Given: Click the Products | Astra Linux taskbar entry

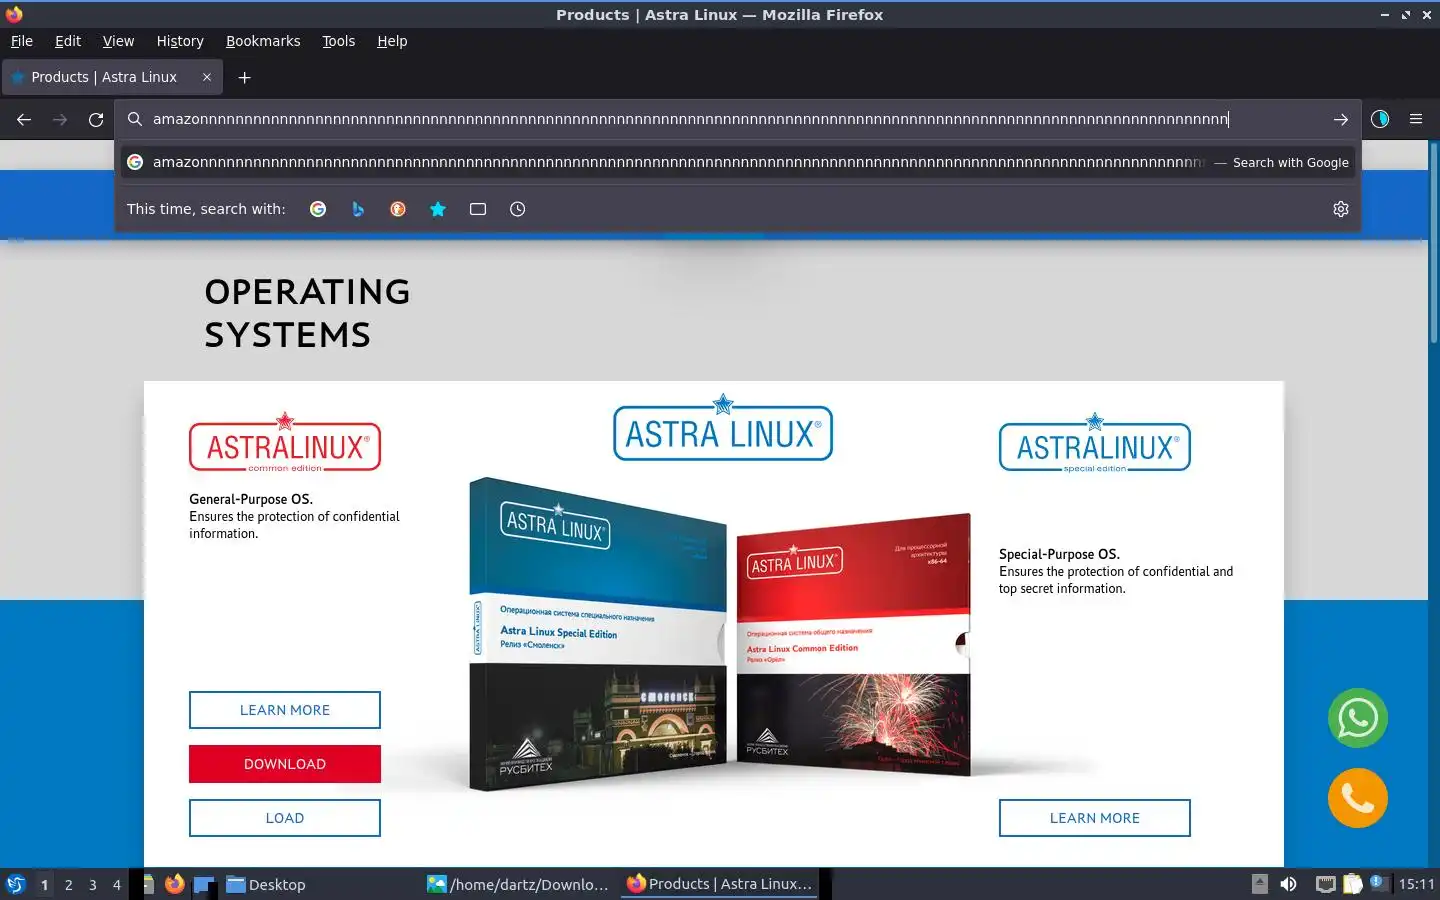Looking at the screenshot, I should [x=720, y=885].
